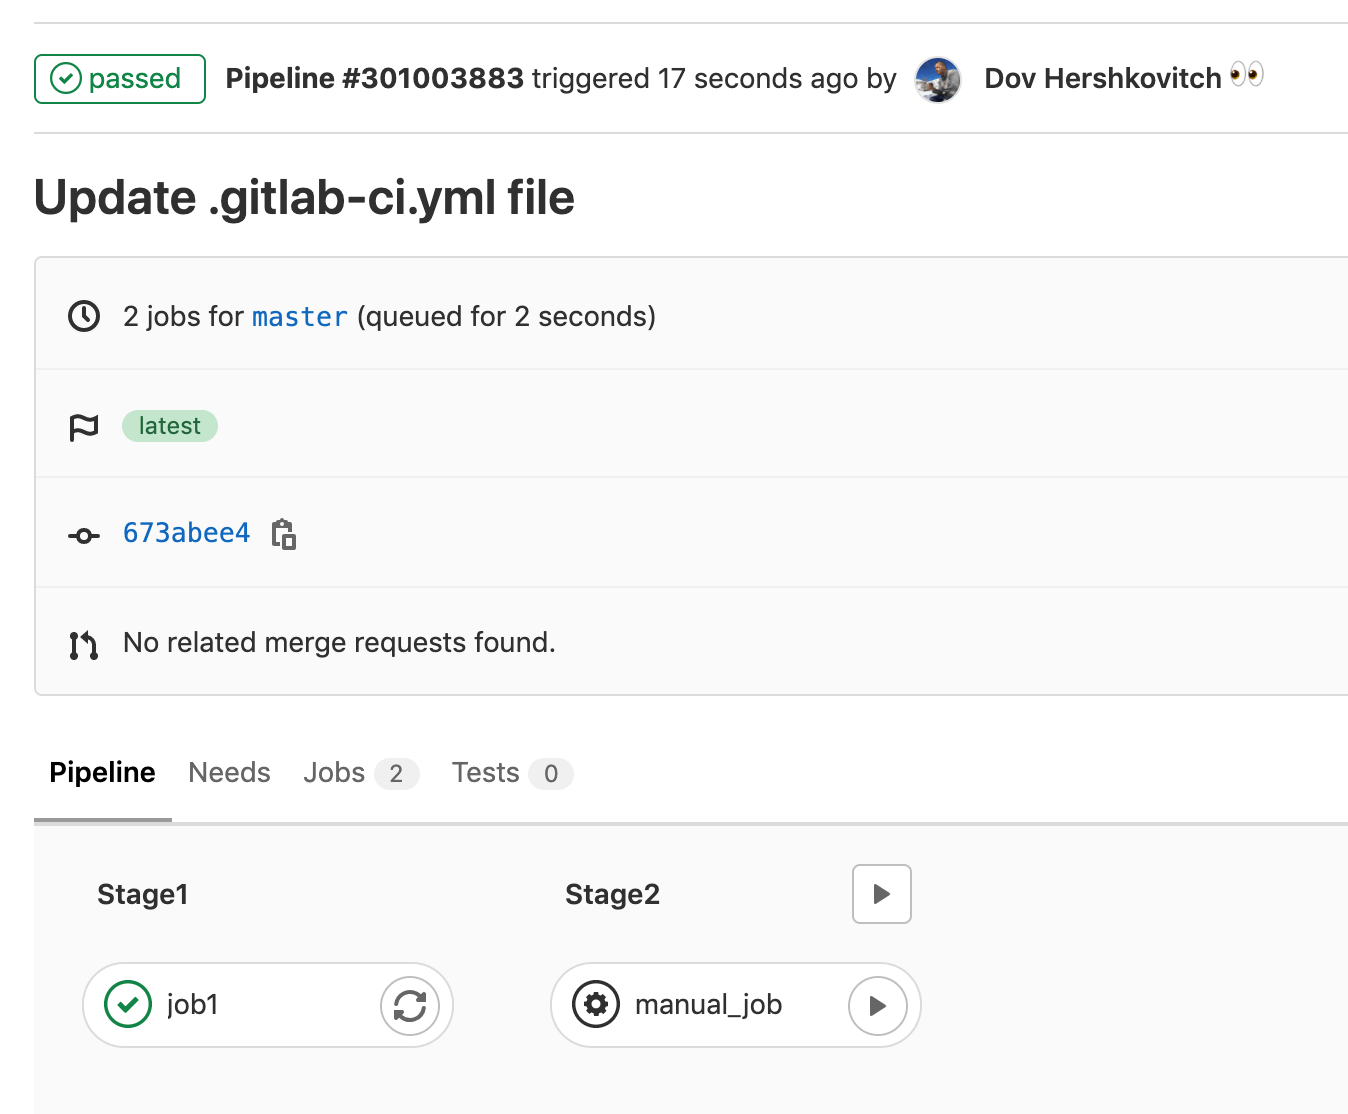Click the merge request icon
This screenshot has height=1114, width=1348.
coord(84,645)
